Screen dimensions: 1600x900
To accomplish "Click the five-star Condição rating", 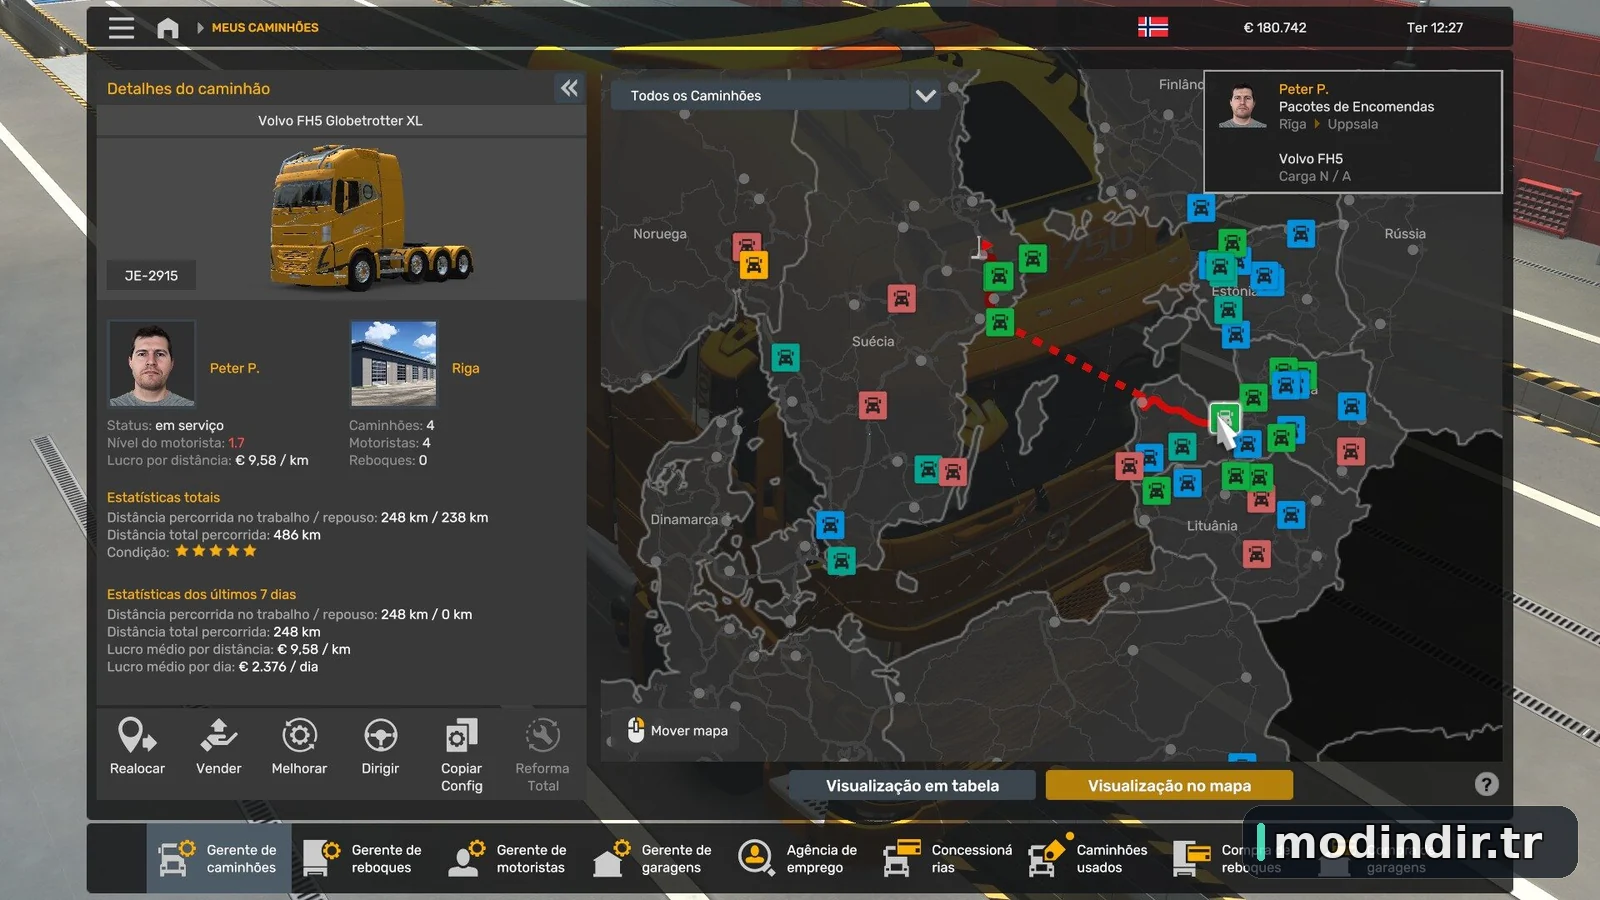I will (216, 551).
